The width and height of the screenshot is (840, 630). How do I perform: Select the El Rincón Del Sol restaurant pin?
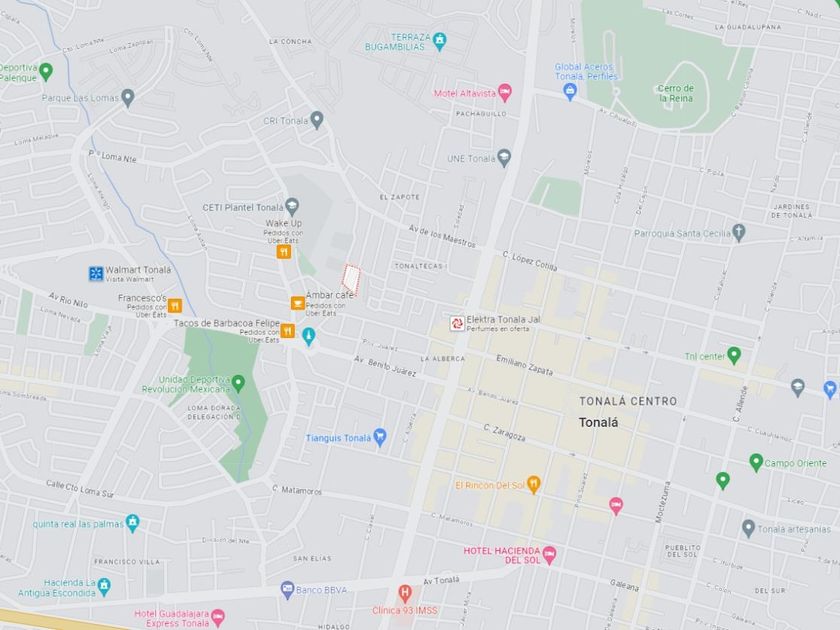click(534, 485)
